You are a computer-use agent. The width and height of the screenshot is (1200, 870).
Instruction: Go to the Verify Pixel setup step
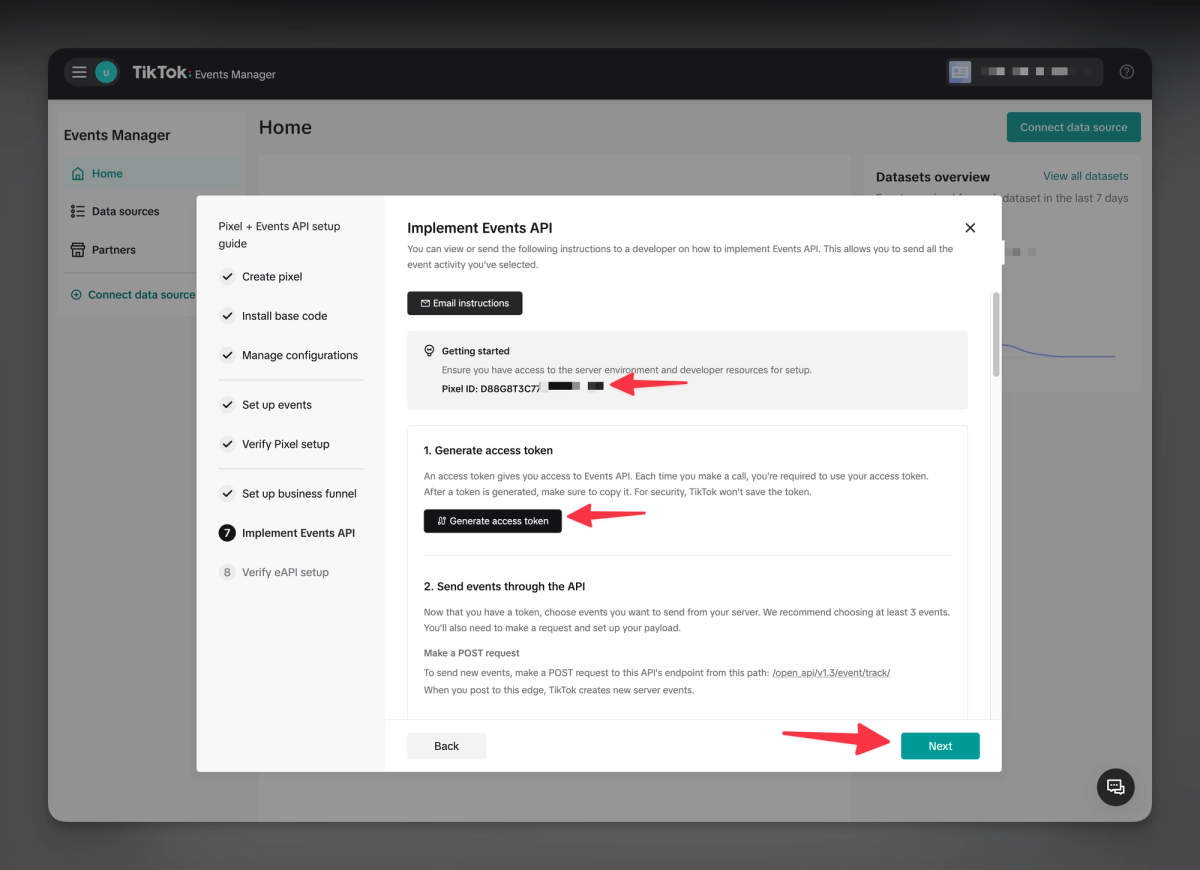coord(285,444)
